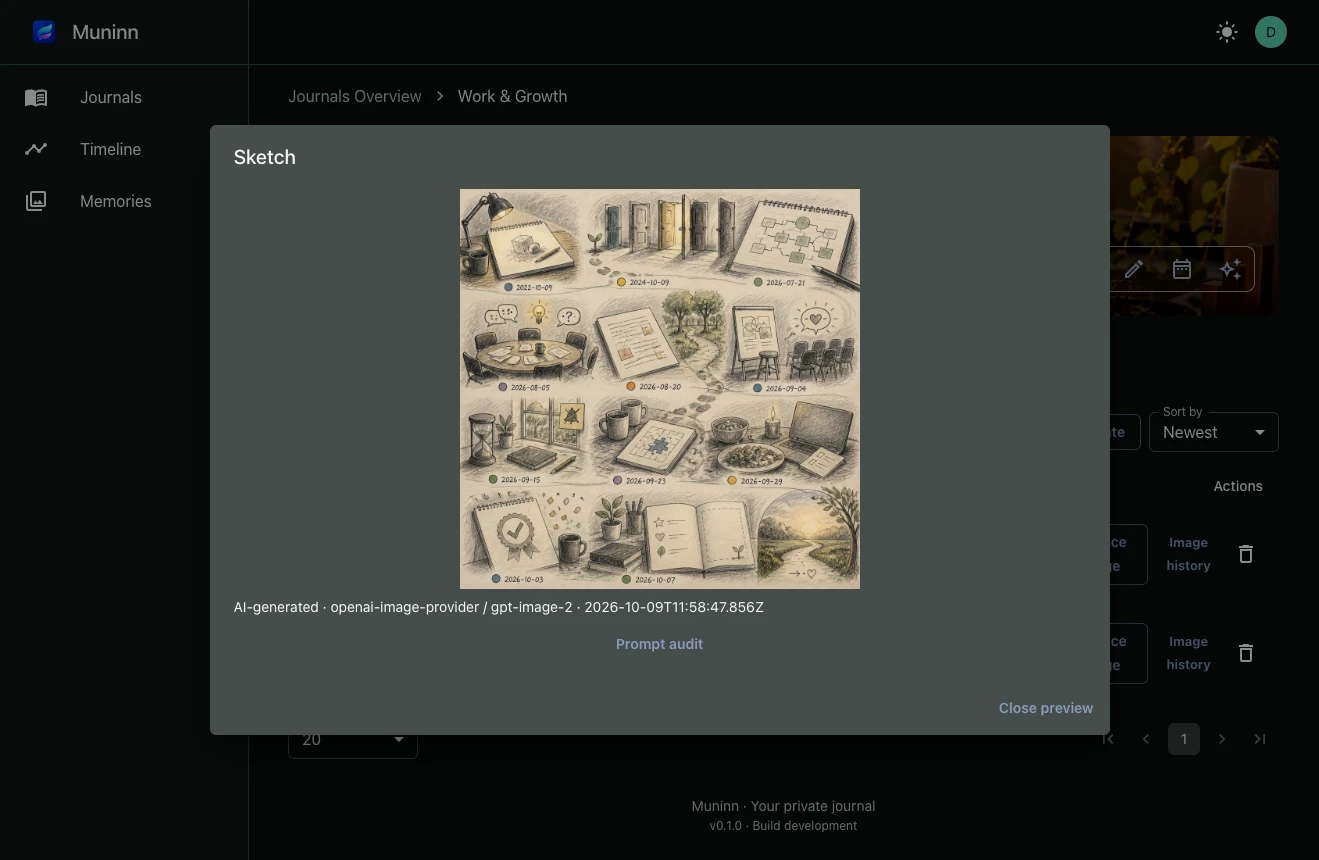This screenshot has width=1319, height=860.
Task: Click the Actions column header
Action: tap(1238, 486)
